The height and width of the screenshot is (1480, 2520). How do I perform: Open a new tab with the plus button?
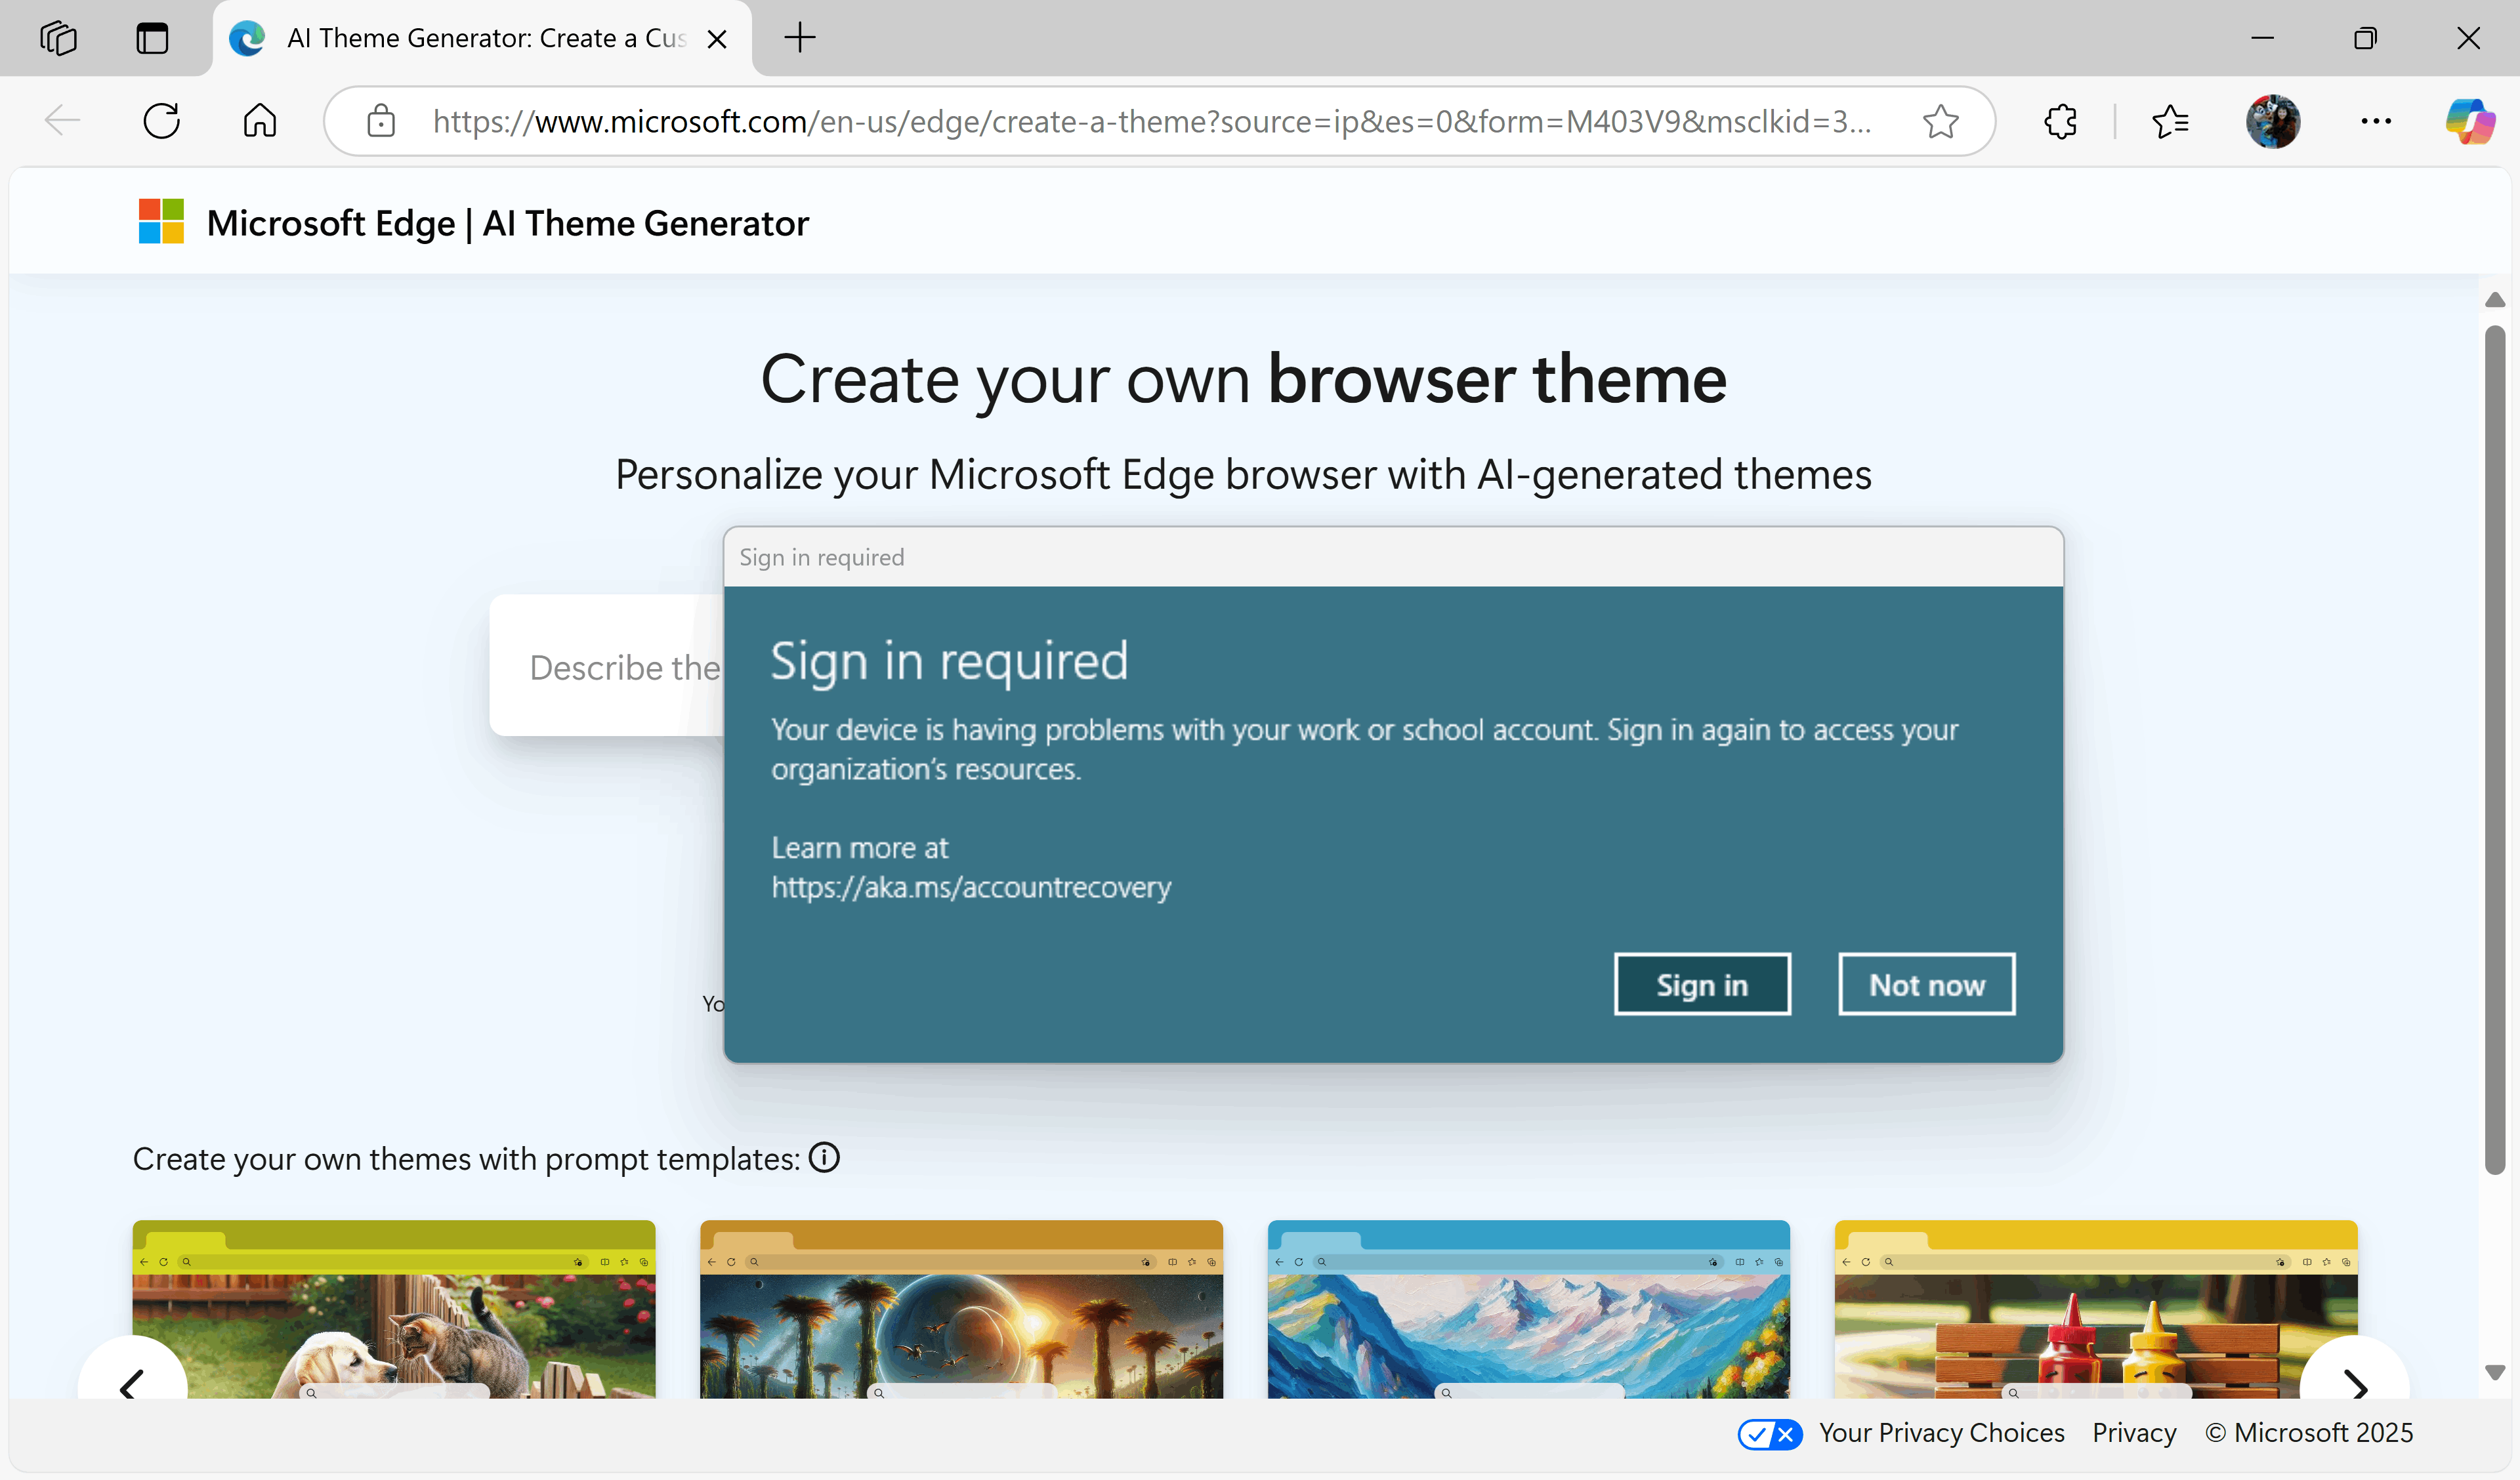click(x=799, y=38)
